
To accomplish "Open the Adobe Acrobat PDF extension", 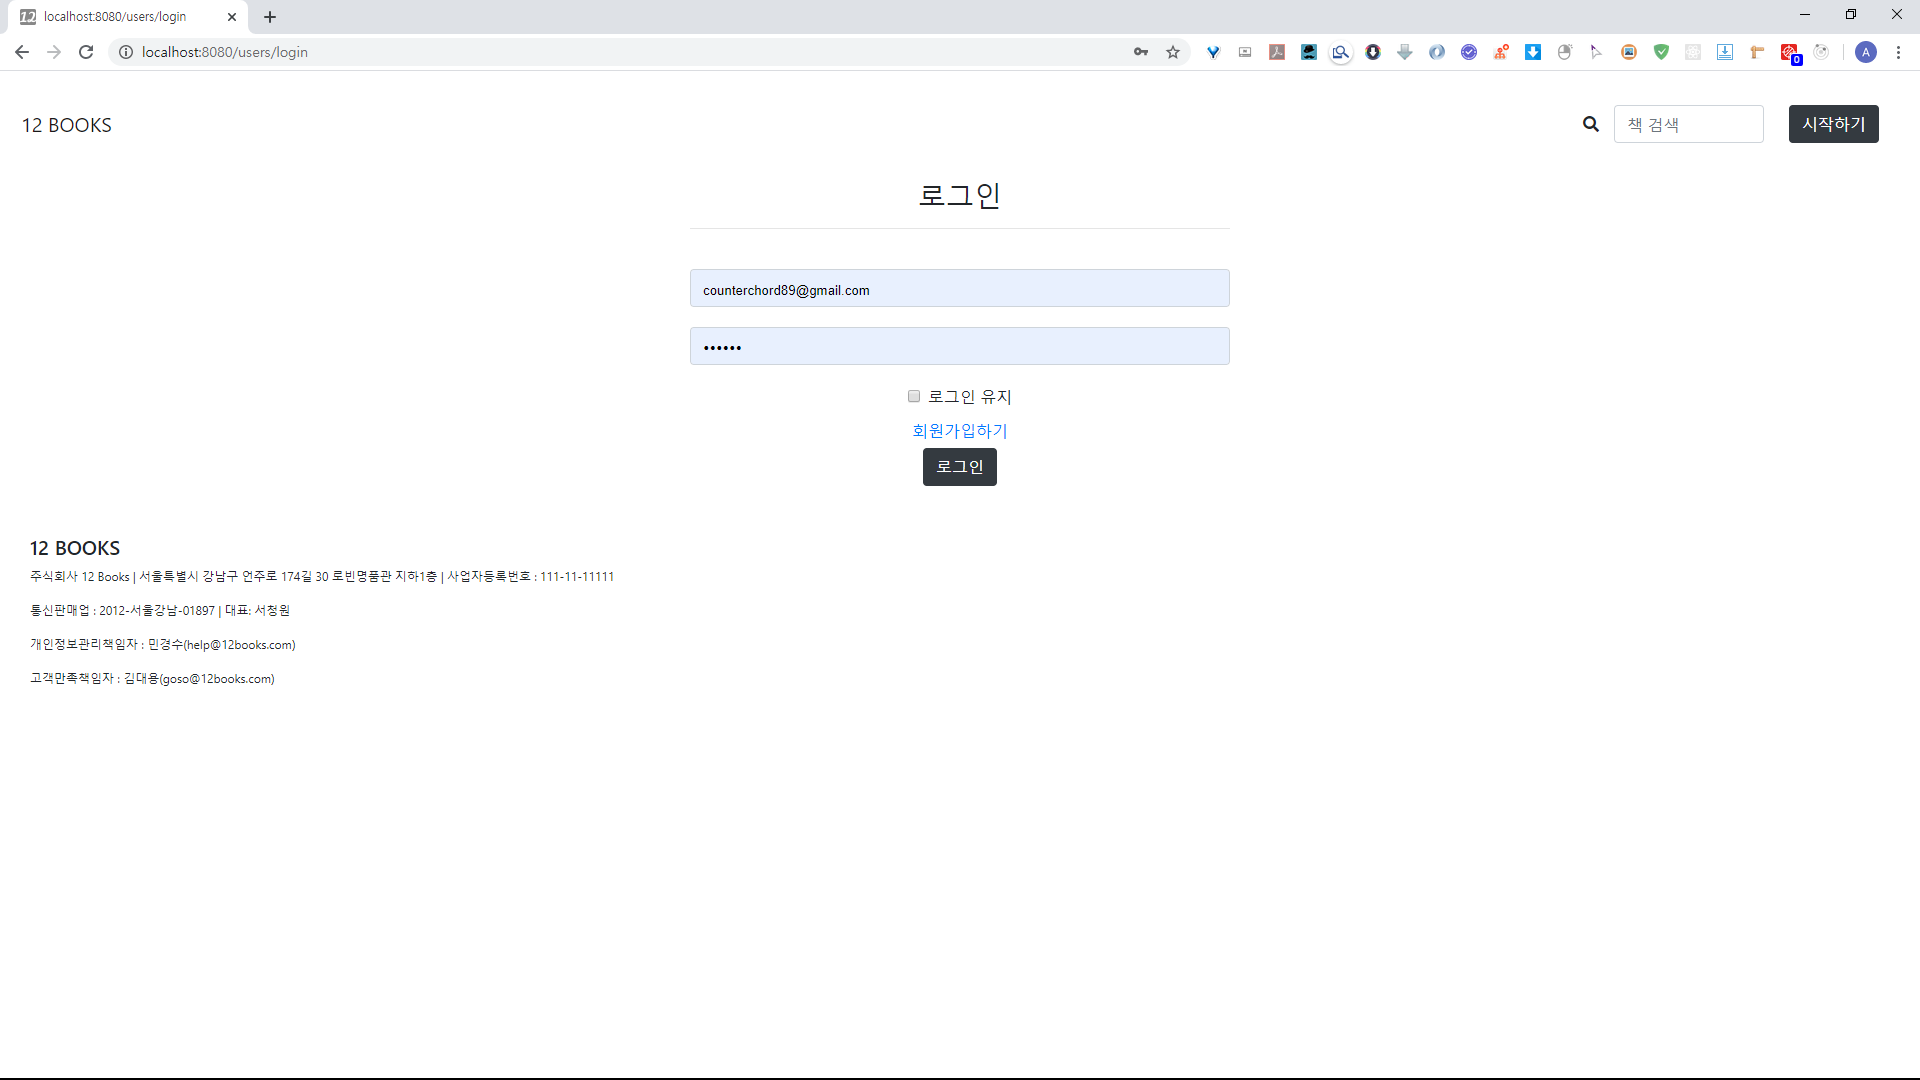I will (x=1277, y=52).
